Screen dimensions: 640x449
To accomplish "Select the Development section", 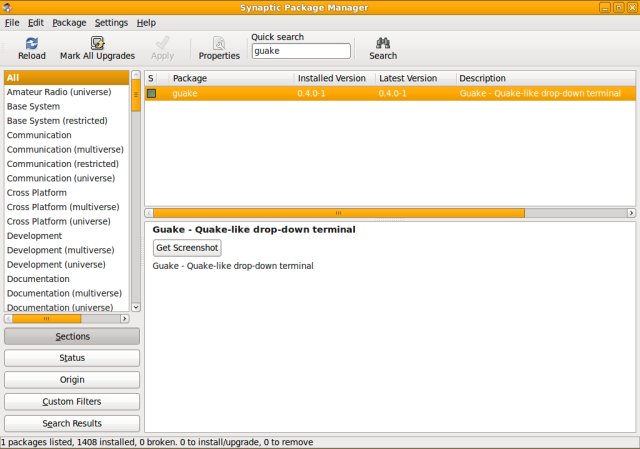I will (67, 236).
